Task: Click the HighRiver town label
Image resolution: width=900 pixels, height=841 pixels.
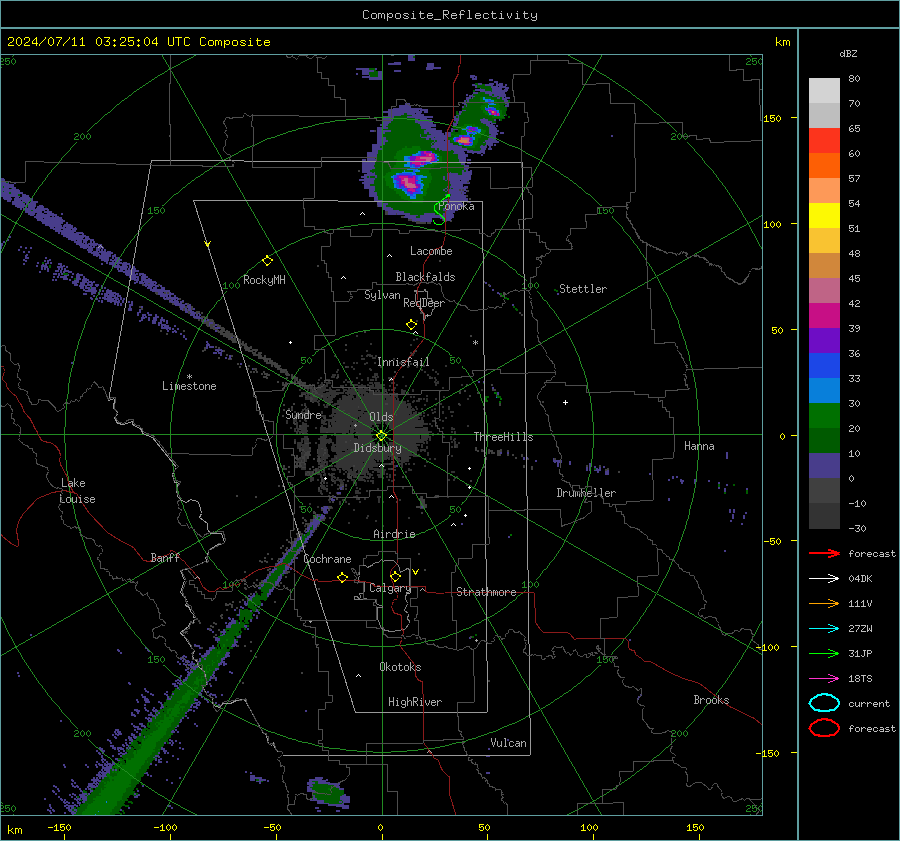Action: coord(415,702)
